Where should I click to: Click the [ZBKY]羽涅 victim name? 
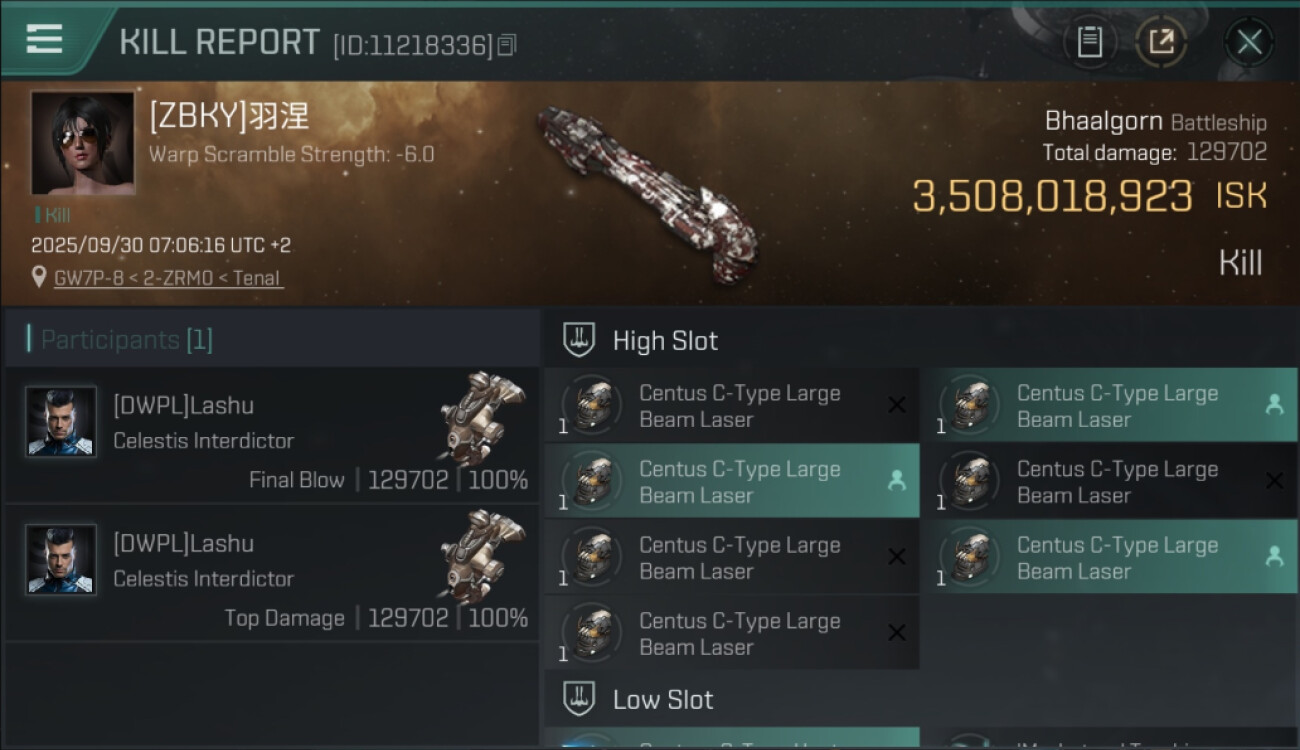(x=229, y=116)
